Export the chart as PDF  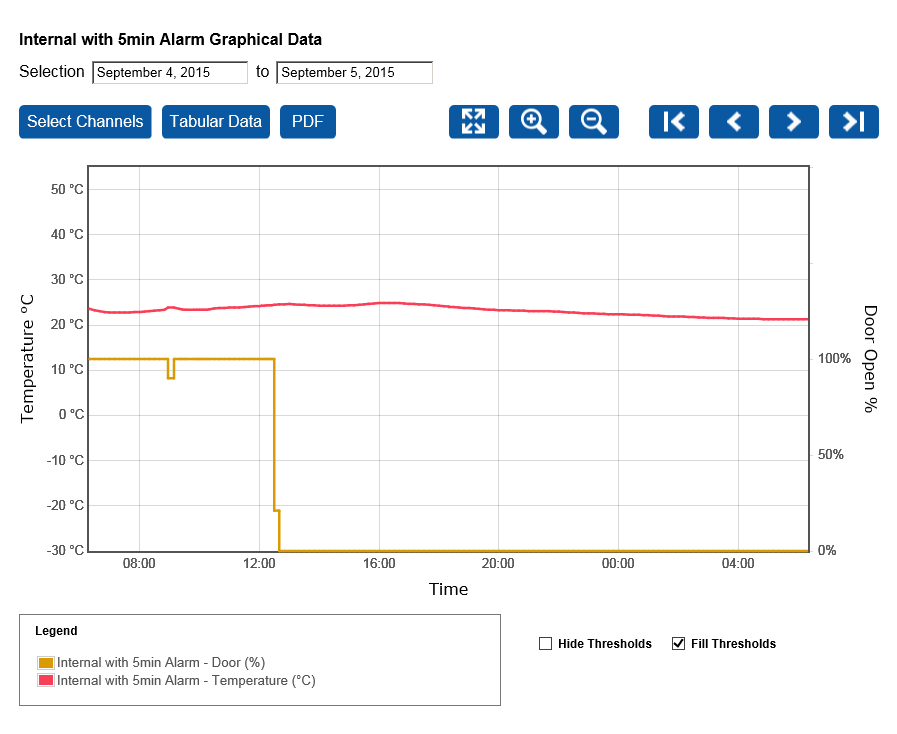click(x=307, y=121)
